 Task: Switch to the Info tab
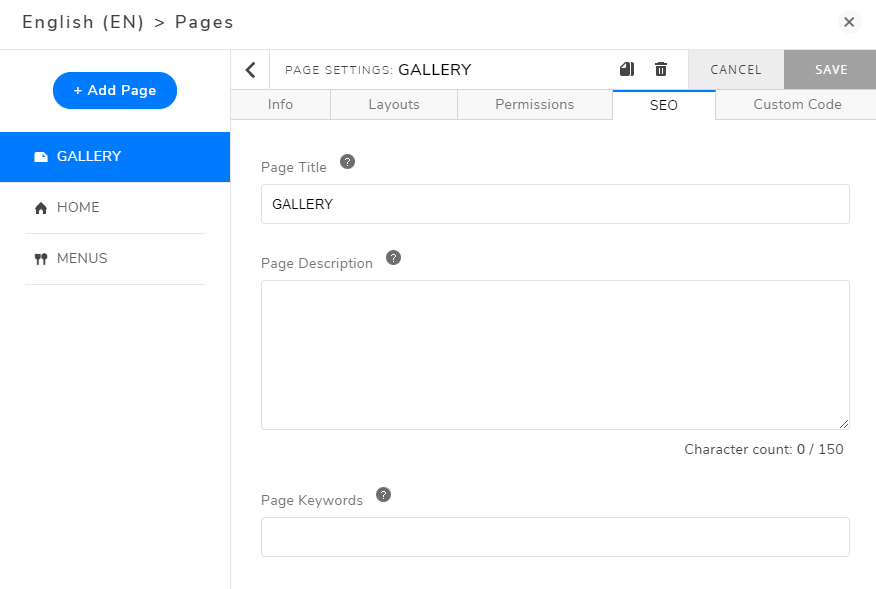coord(280,104)
